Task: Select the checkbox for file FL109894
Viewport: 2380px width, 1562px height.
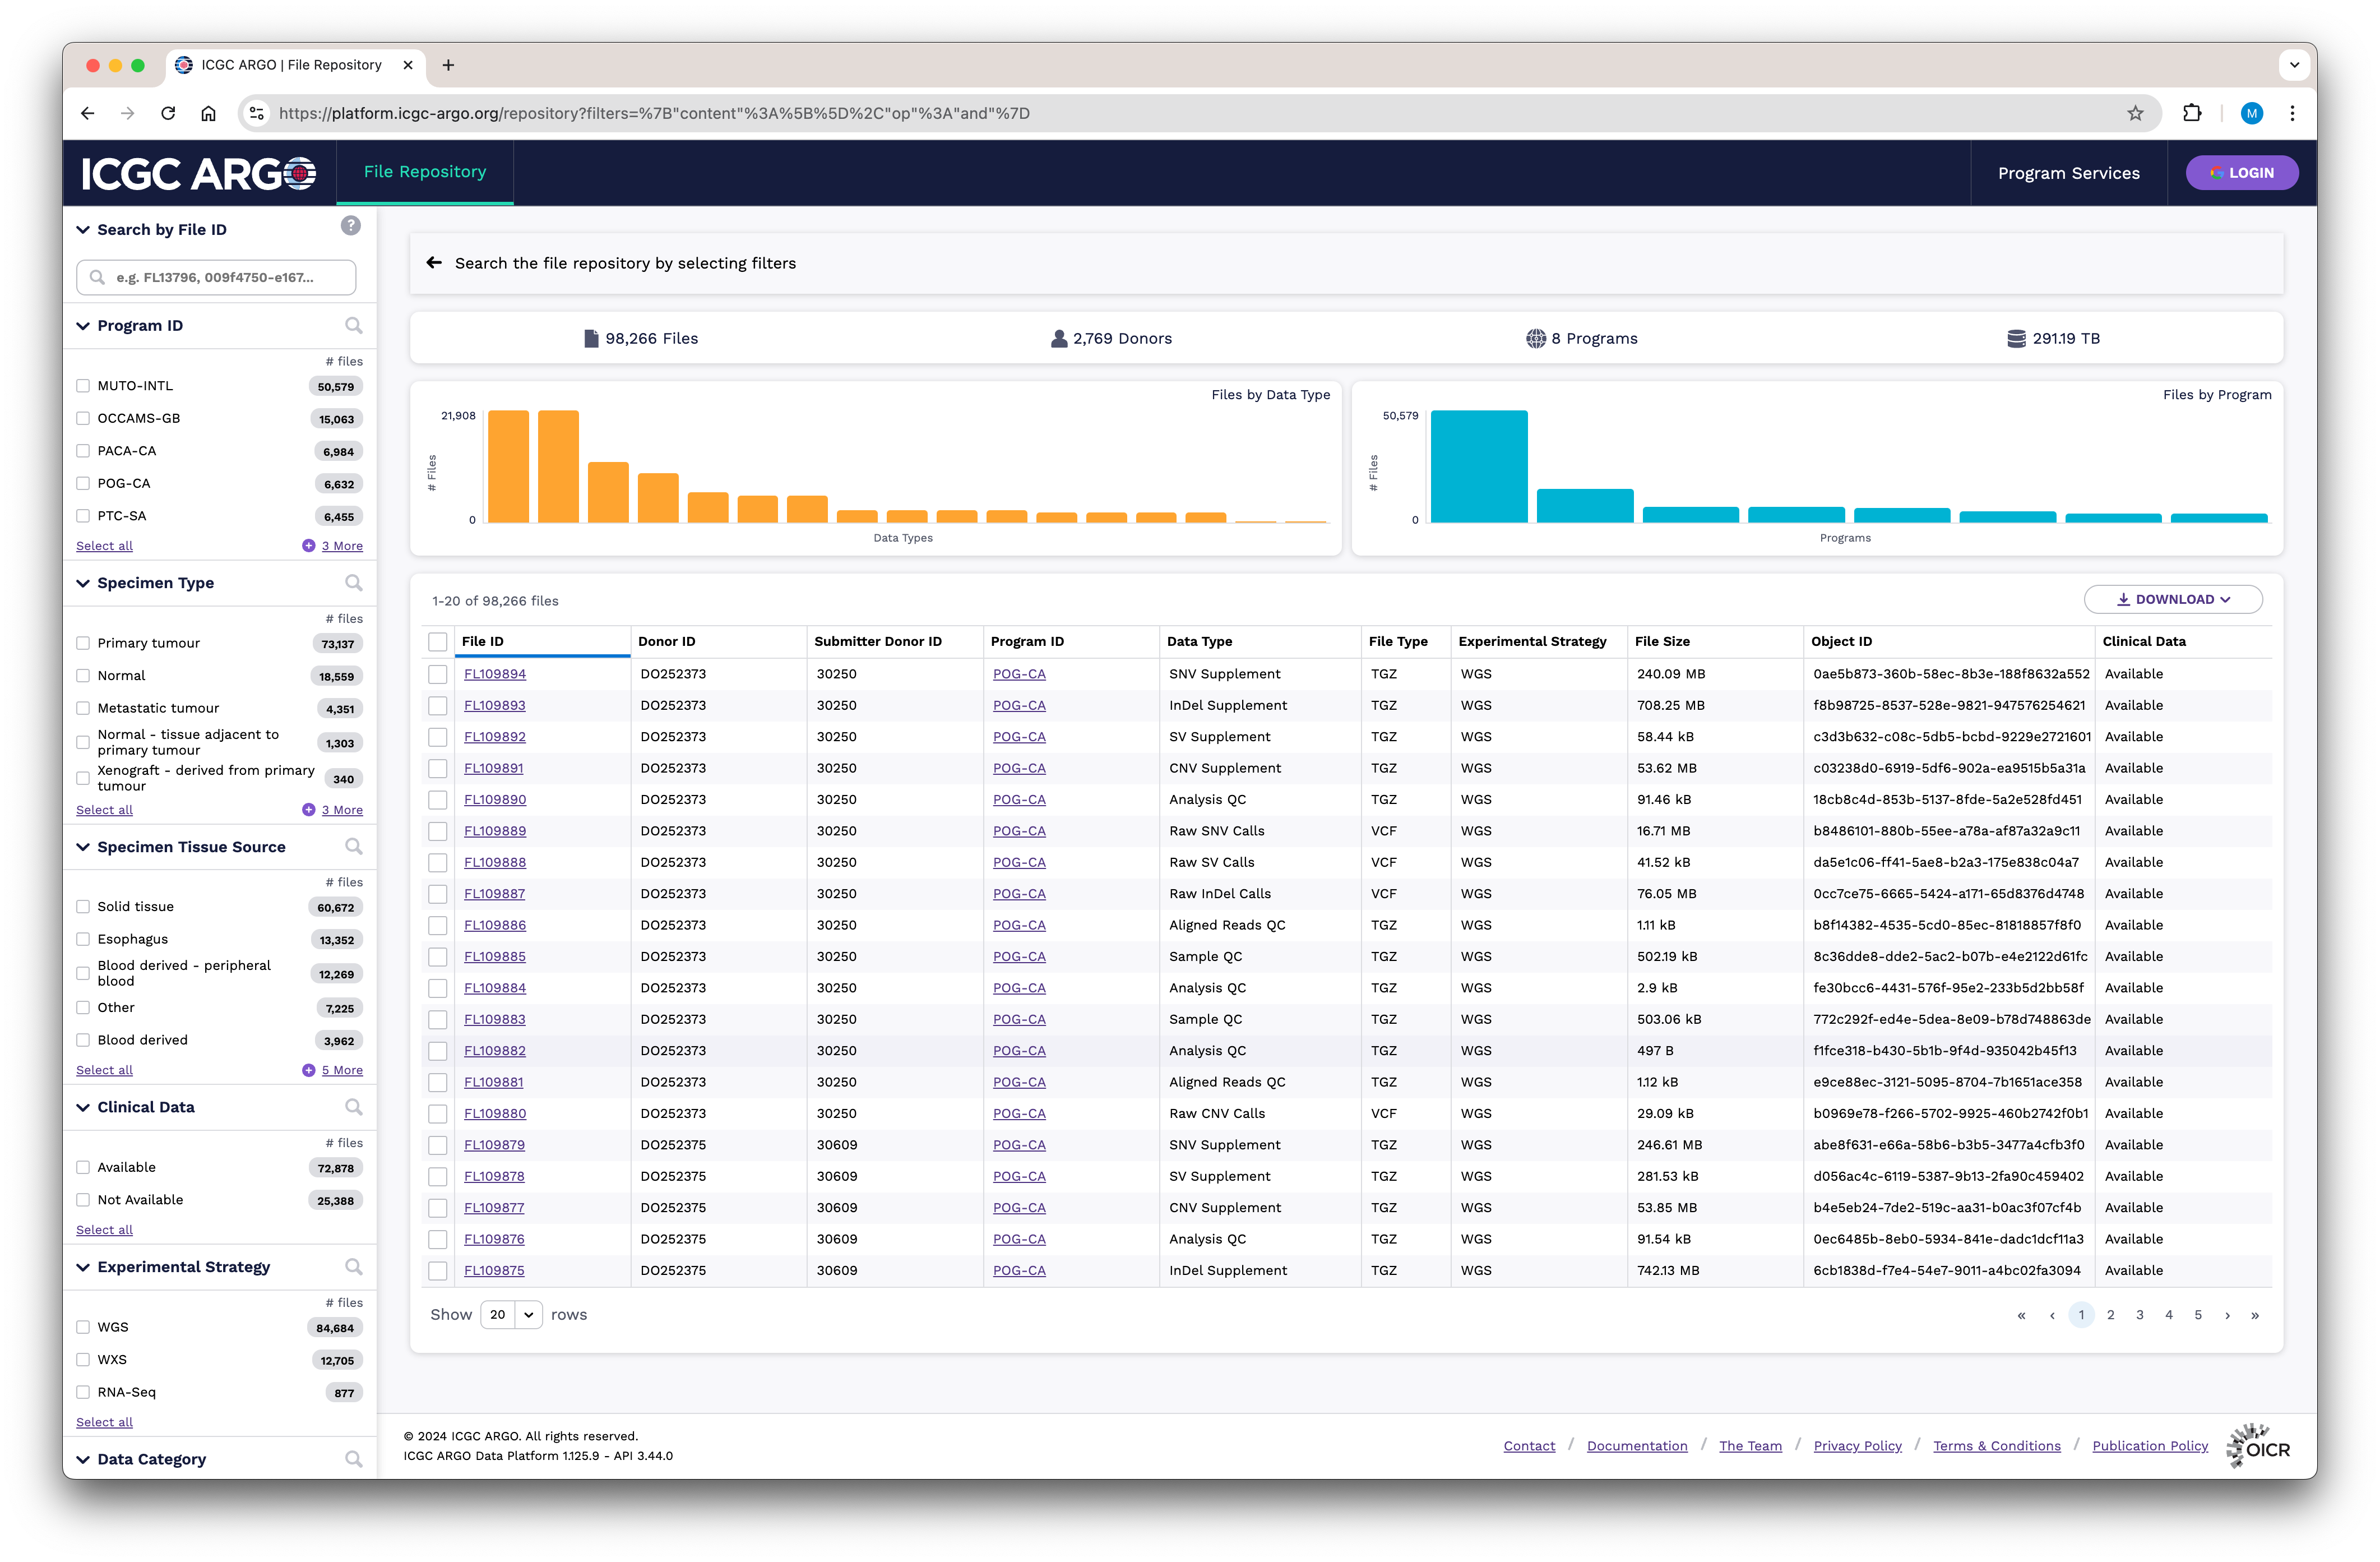Action: 438,674
